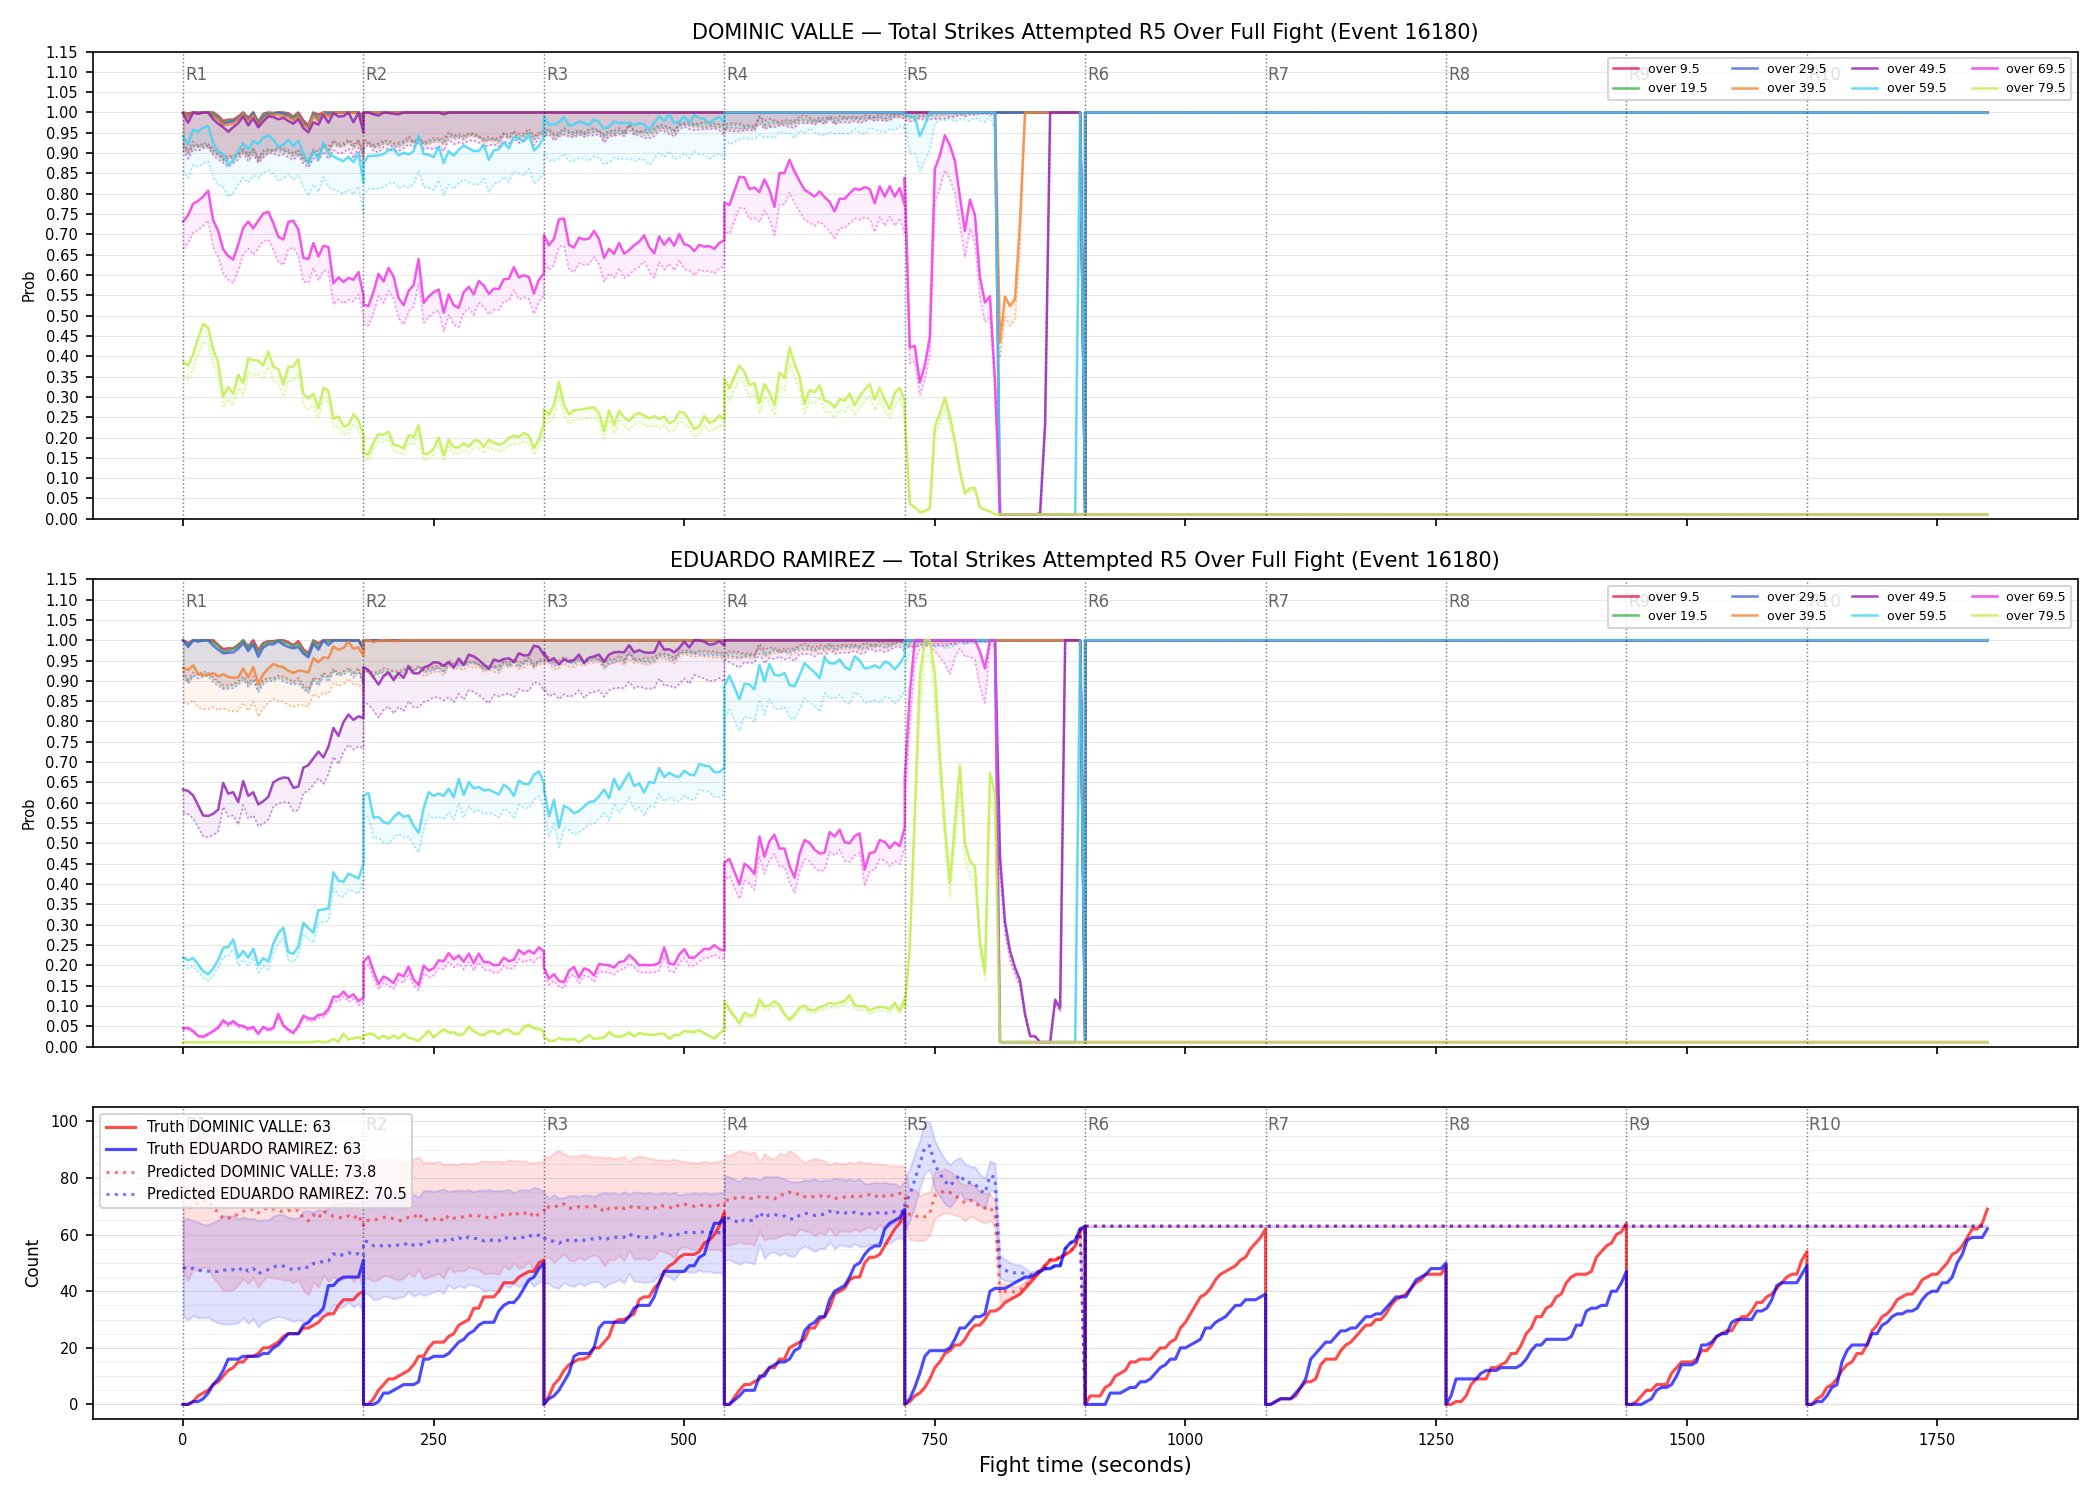Click 'Truth EDUARDO RAMIREZ: 63' legend entry

pos(232,1149)
